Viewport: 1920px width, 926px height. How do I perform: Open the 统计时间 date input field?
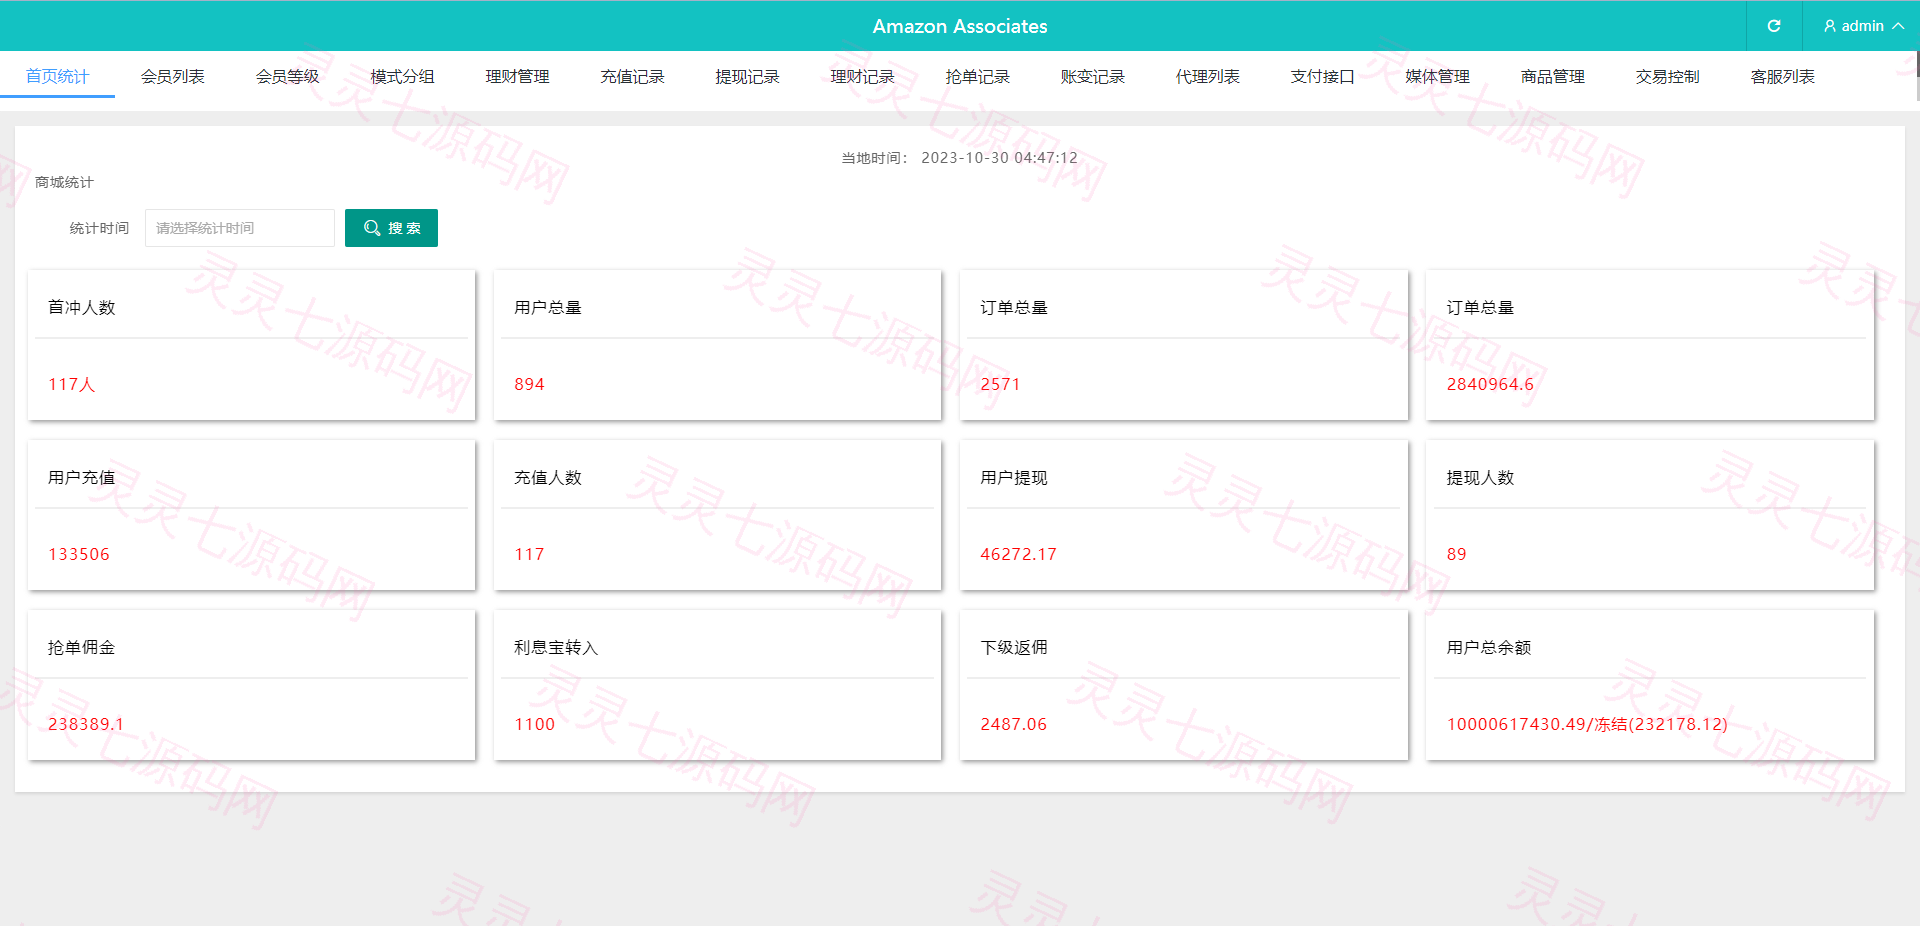pyautogui.click(x=240, y=228)
